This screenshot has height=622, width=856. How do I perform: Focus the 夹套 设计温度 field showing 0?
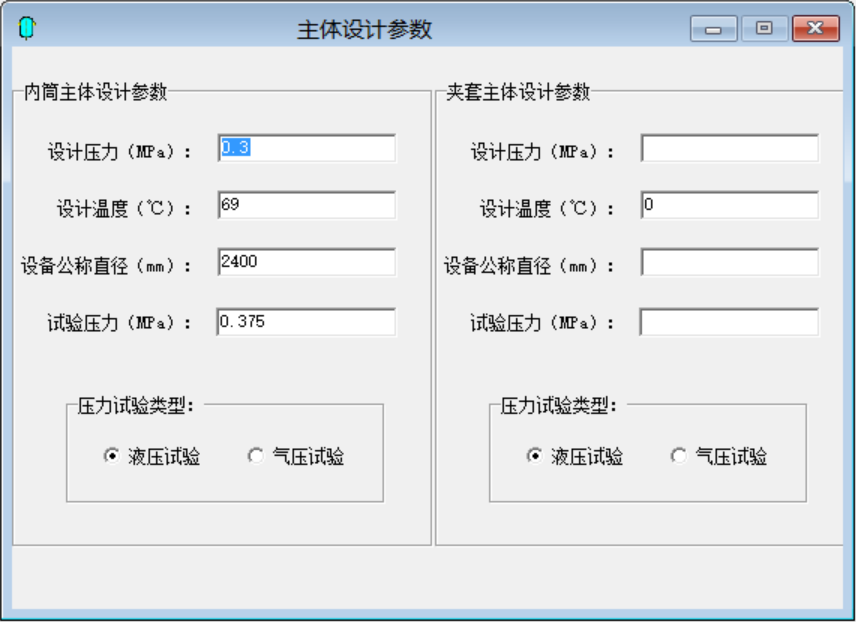pyautogui.click(x=729, y=206)
